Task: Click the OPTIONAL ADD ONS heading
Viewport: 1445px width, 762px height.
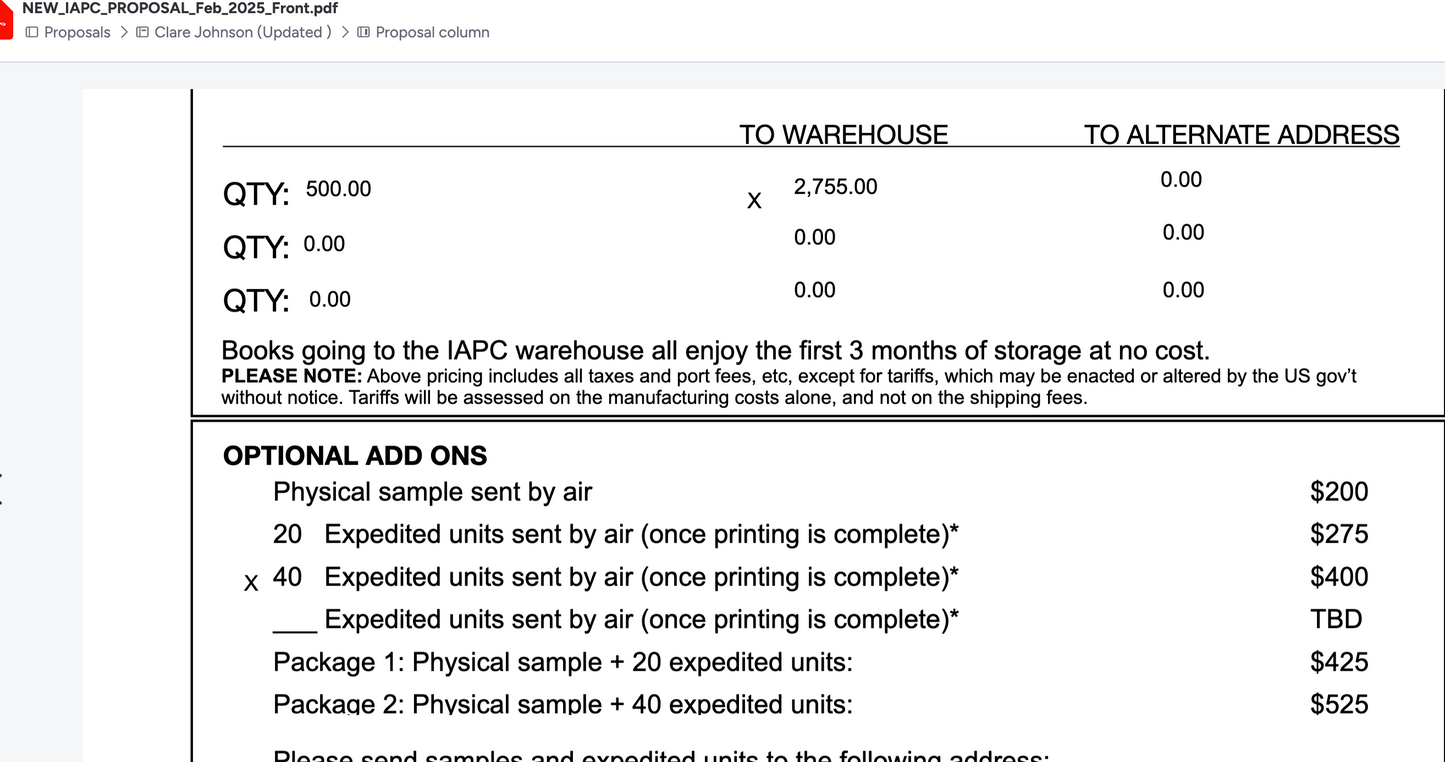Action: pos(355,456)
